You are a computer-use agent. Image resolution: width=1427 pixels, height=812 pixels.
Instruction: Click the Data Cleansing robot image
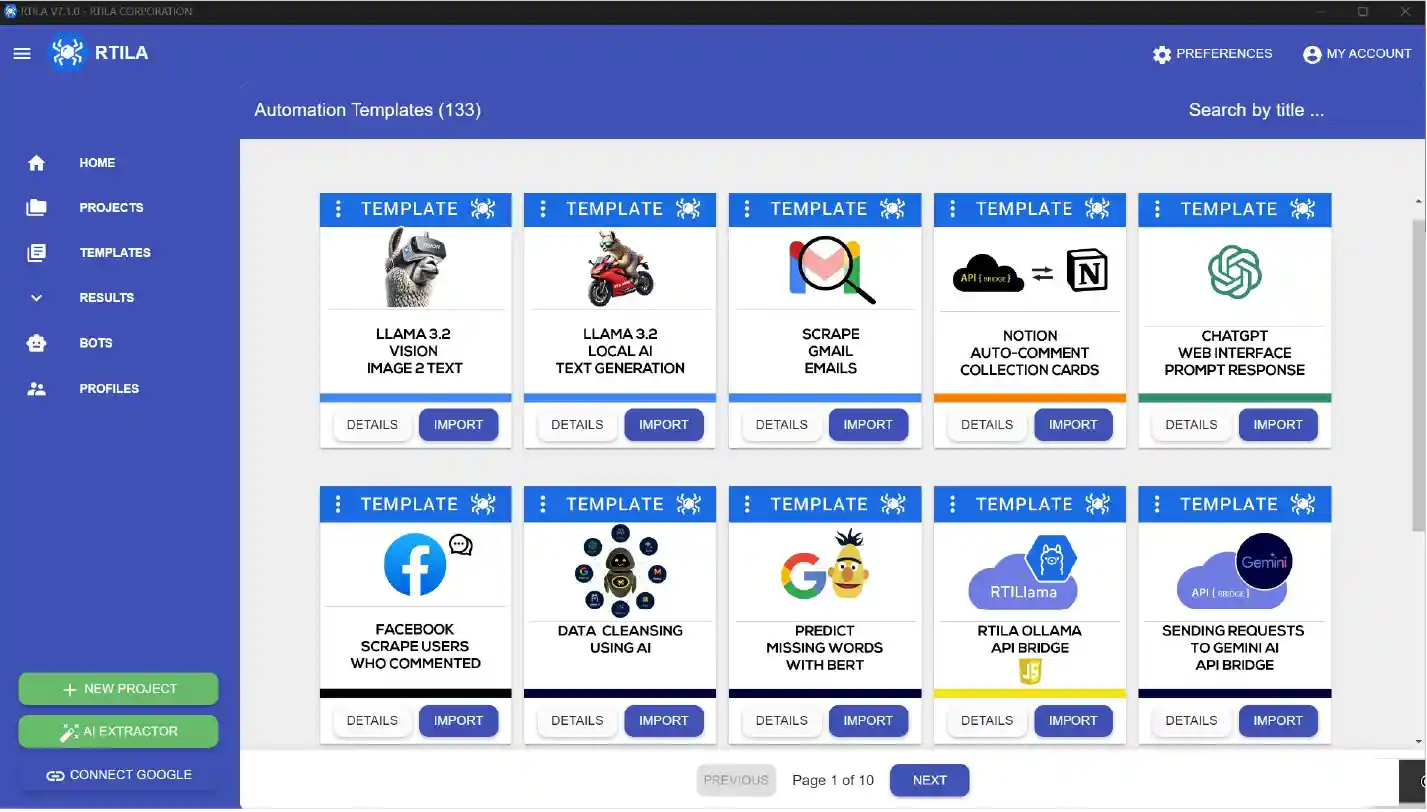click(620, 569)
